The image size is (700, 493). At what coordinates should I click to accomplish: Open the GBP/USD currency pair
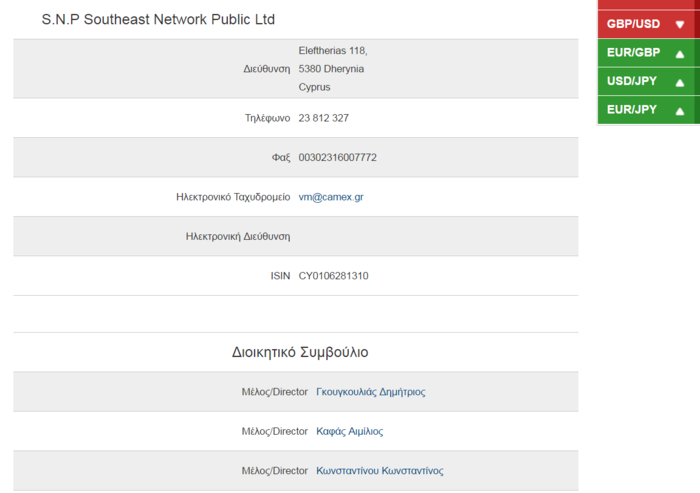tap(633, 24)
